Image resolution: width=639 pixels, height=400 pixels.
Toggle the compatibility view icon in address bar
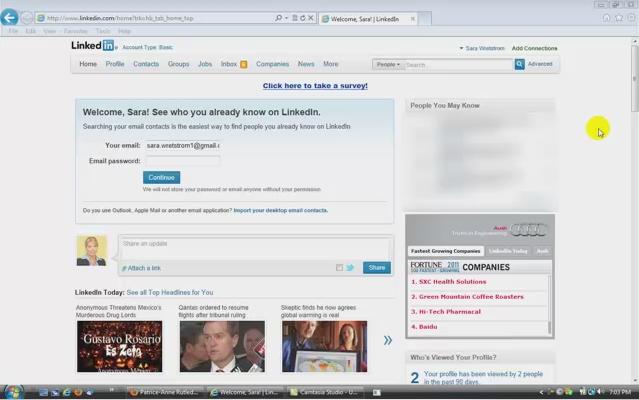295,18
